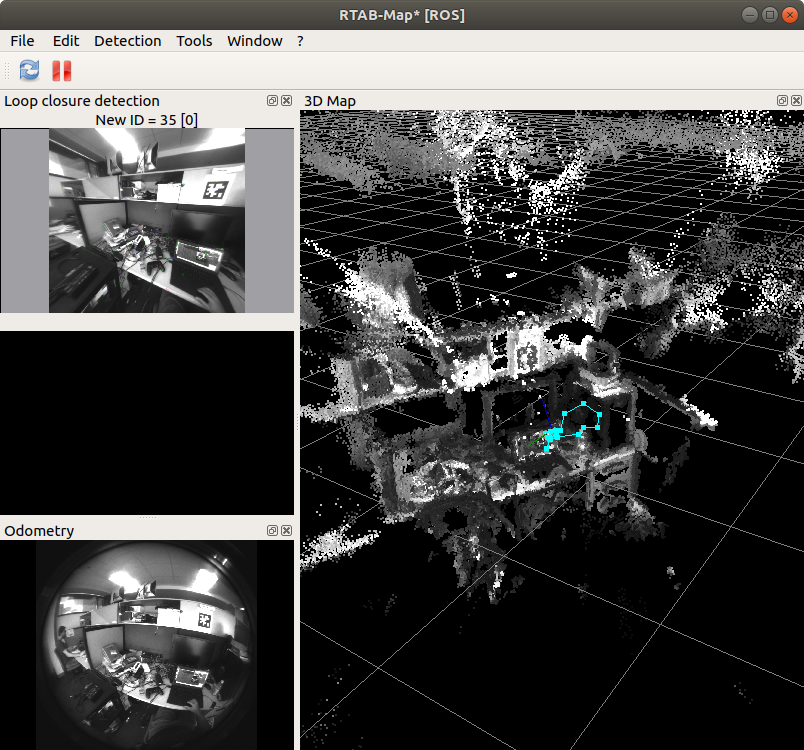This screenshot has height=750, width=804.
Task: Open the ? help menu
Action: pyautogui.click(x=300, y=41)
